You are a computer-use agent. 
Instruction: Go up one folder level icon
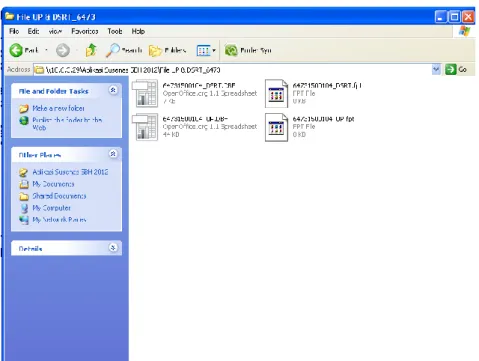91,50
